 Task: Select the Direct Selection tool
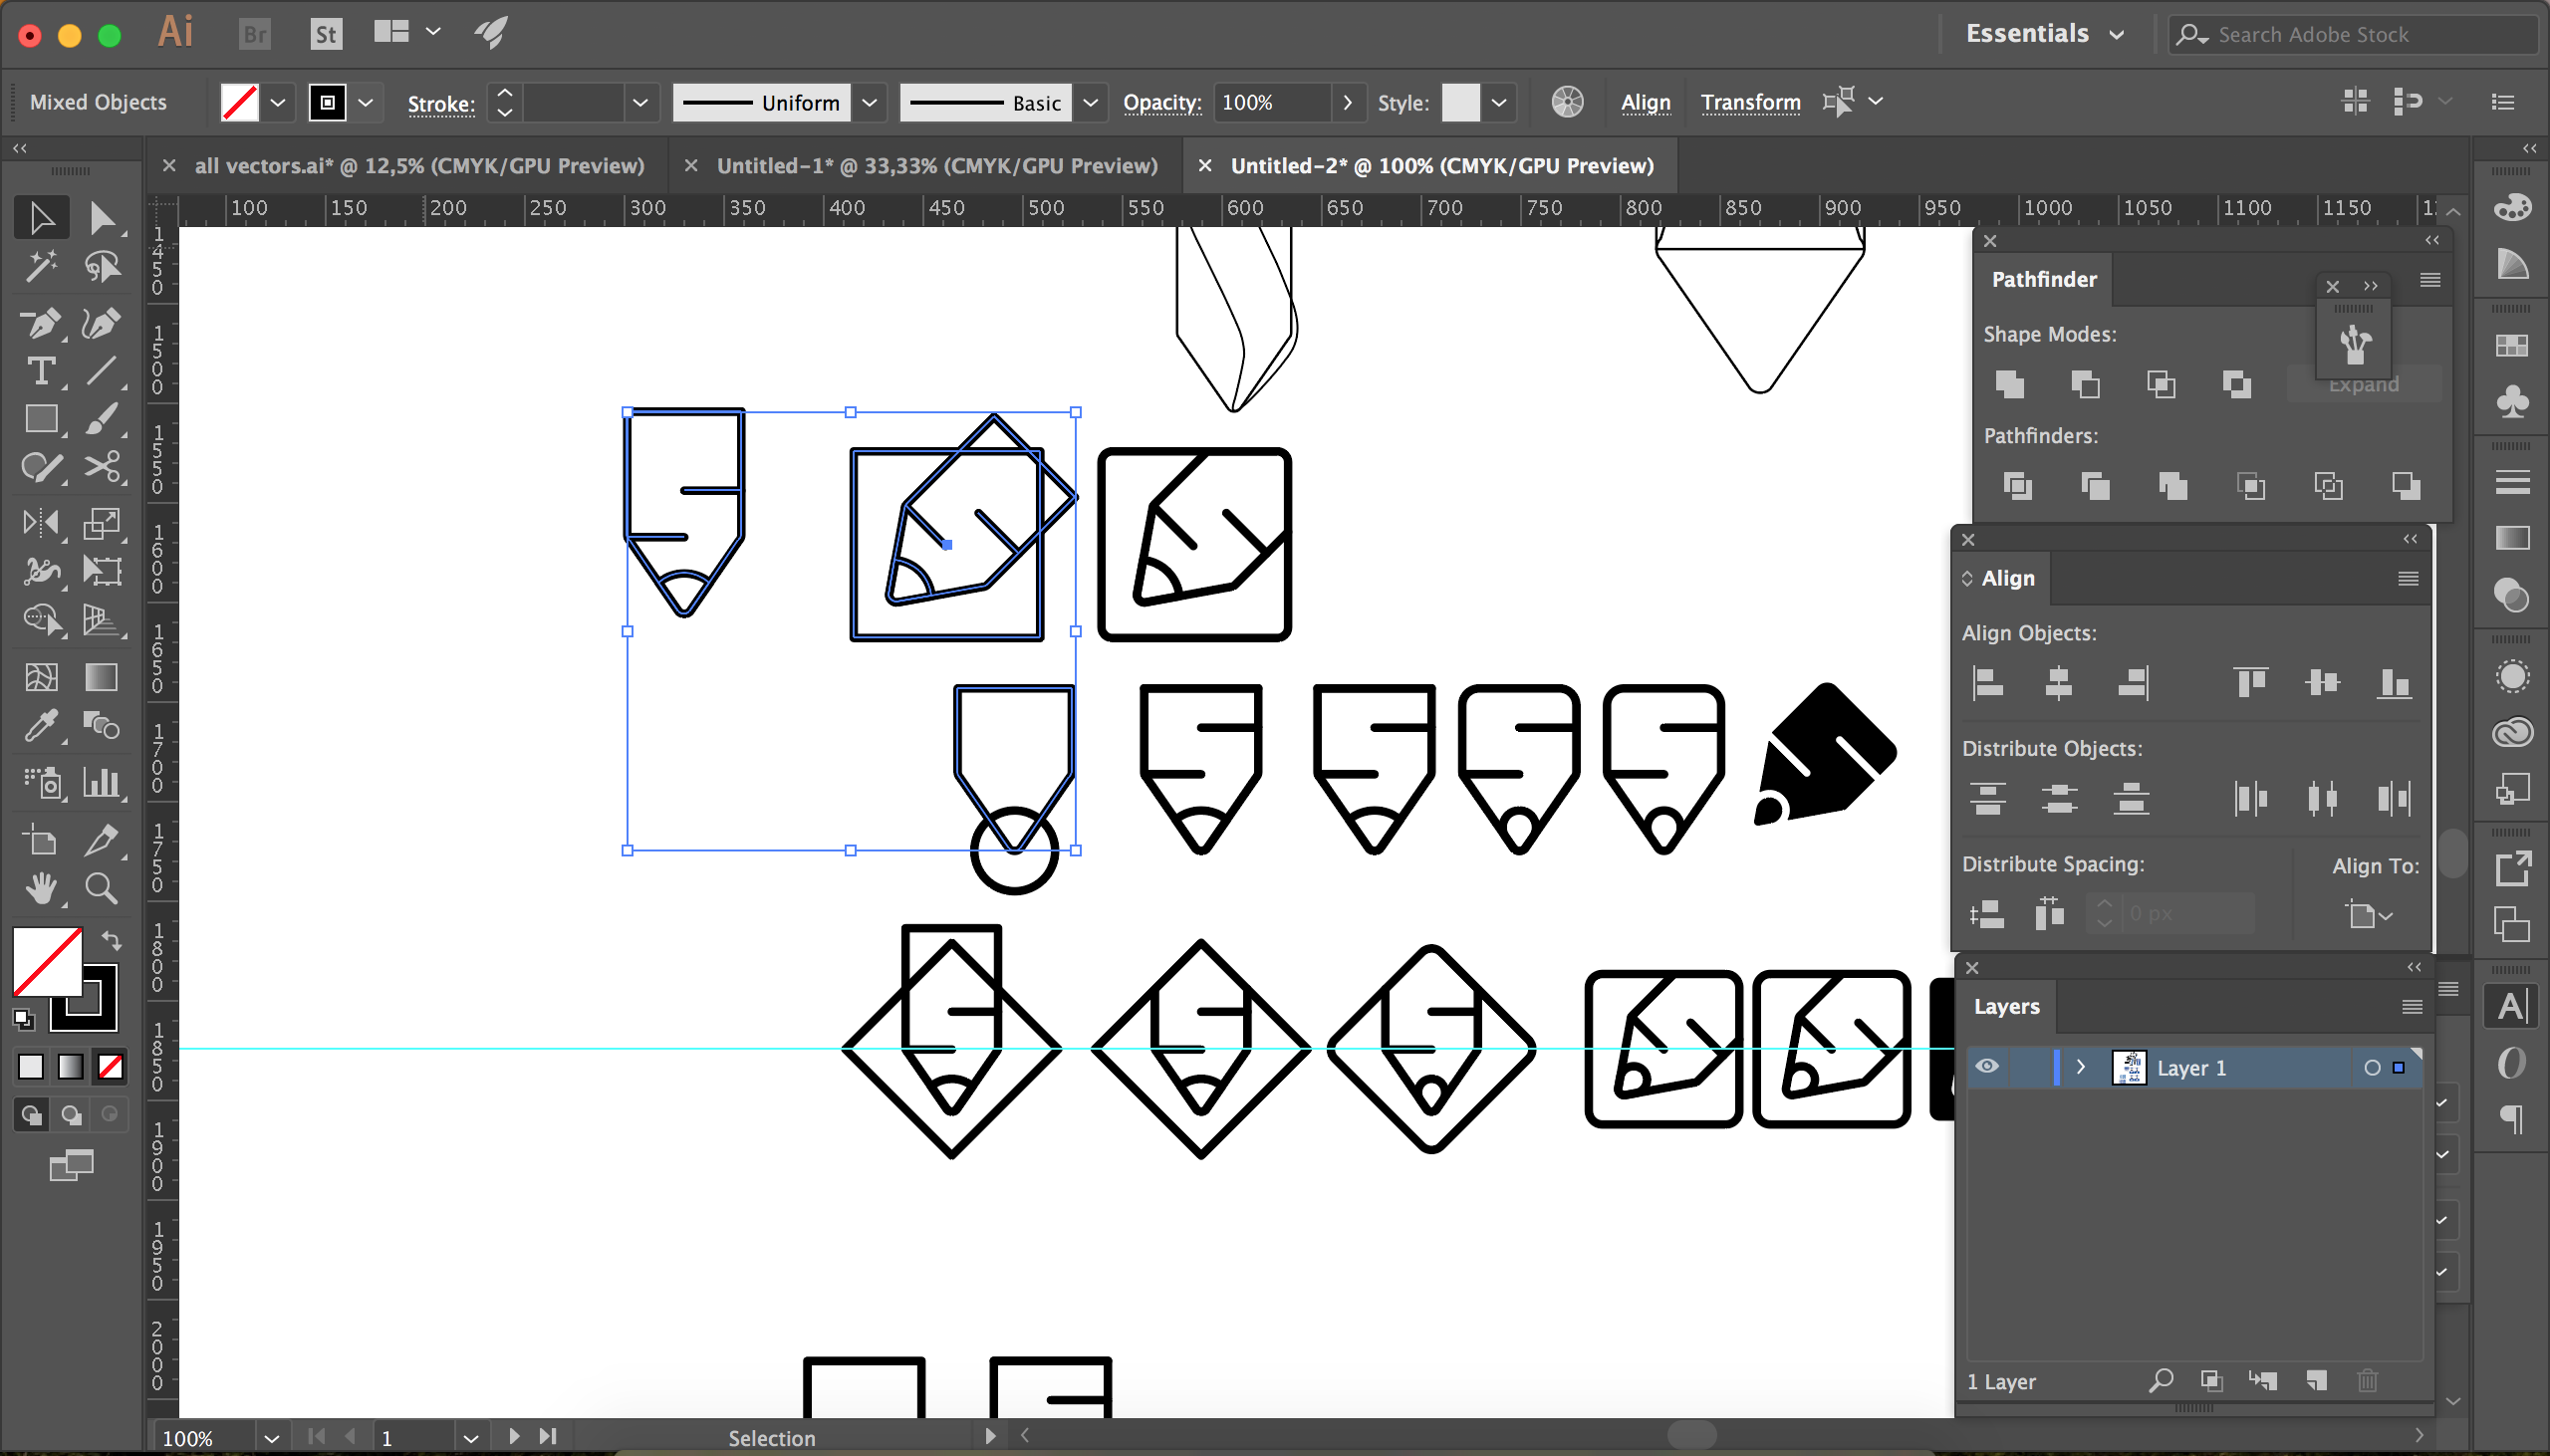101,218
